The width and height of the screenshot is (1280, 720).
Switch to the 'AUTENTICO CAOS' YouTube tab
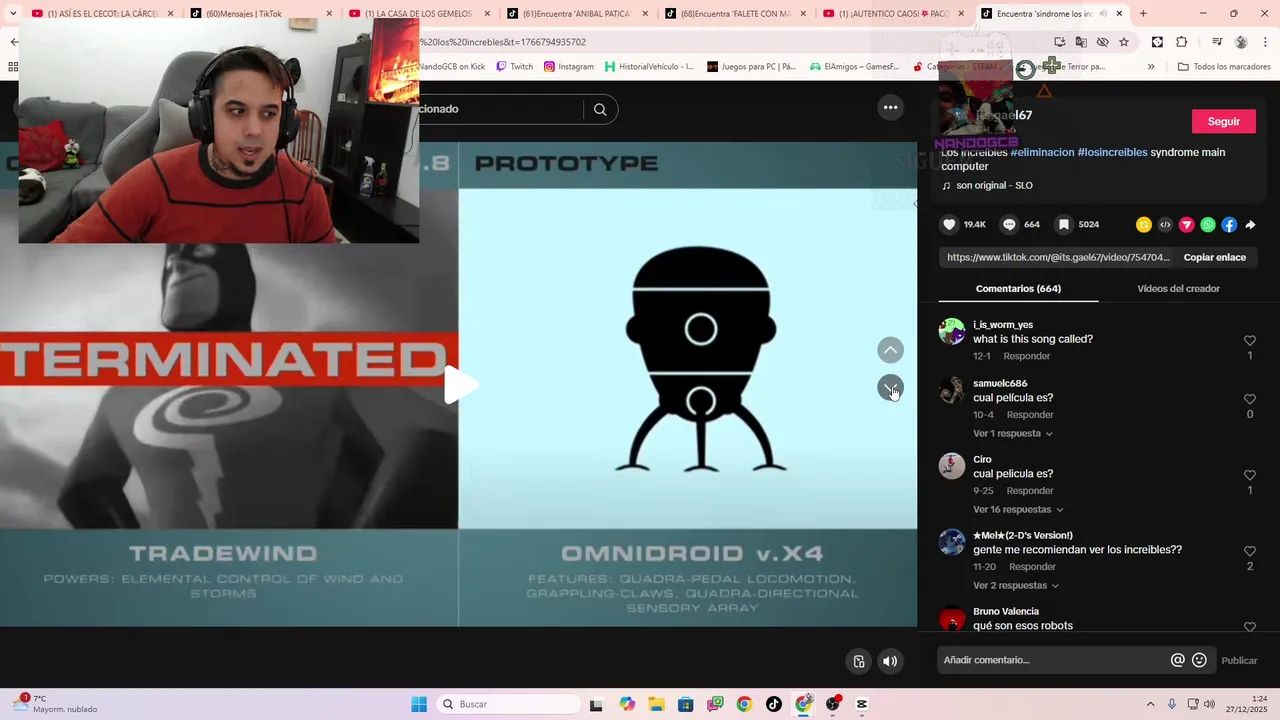click(x=893, y=14)
